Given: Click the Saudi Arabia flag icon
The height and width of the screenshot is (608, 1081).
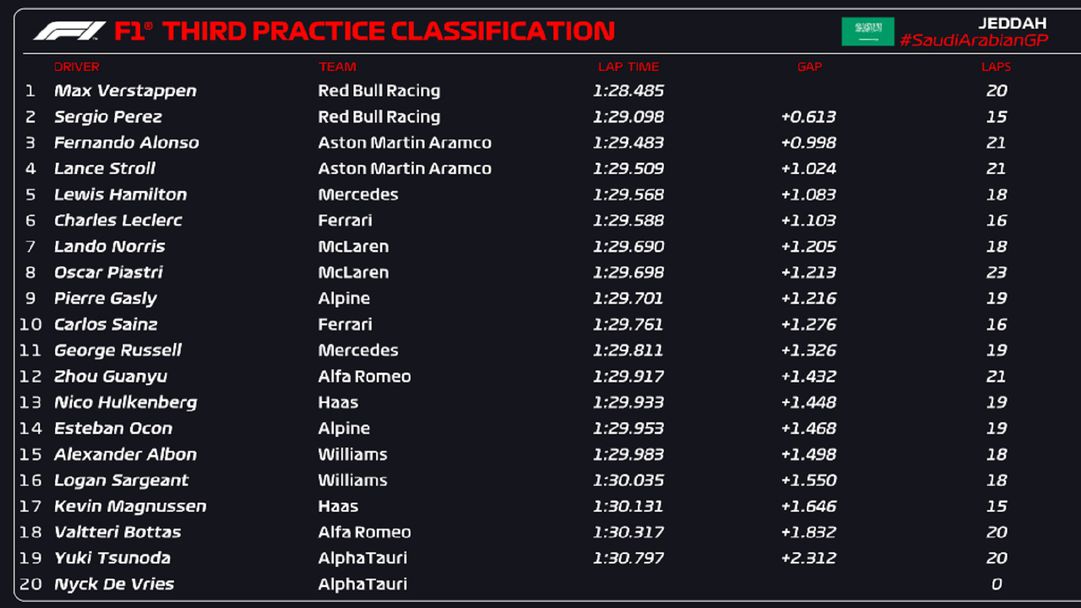Looking at the screenshot, I should pos(867,31).
